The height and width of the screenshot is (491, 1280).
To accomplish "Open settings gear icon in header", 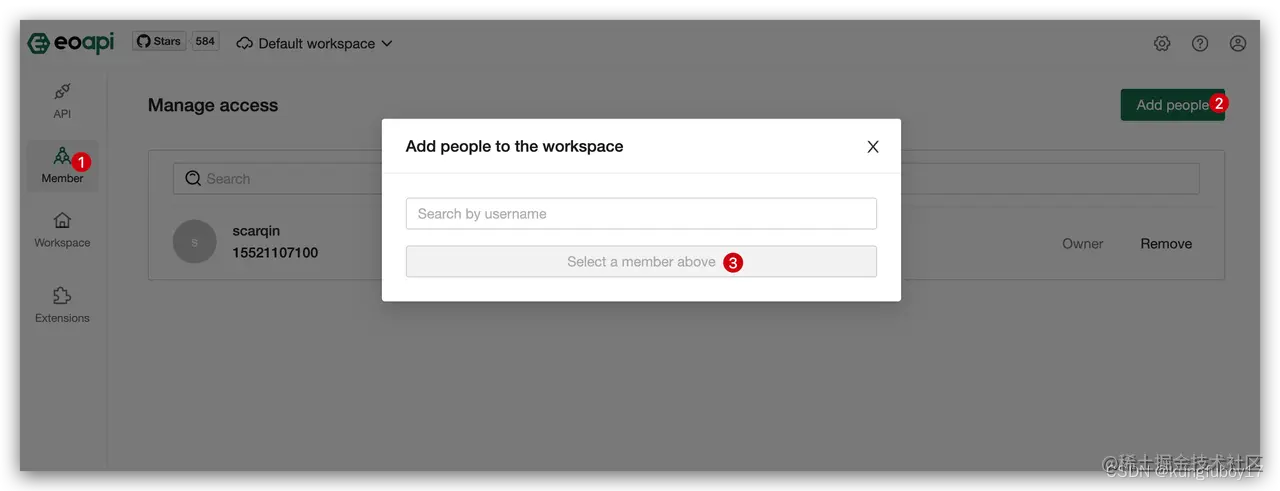I will (x=1162, y=43).
